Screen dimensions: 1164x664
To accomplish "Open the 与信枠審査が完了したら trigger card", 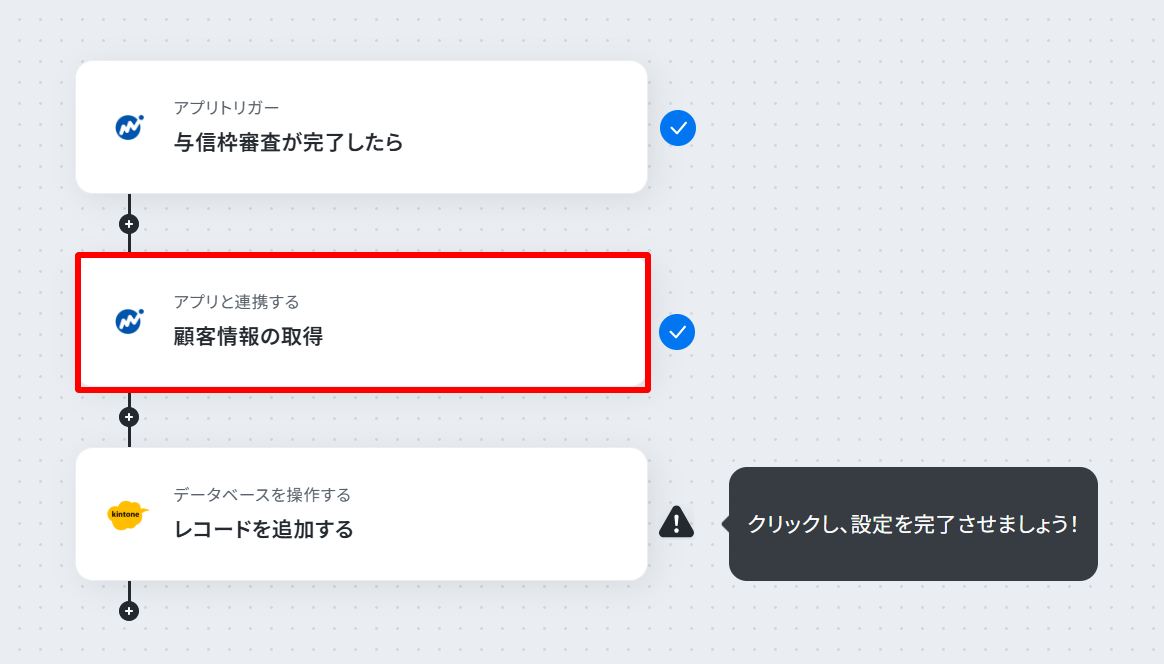I will 362,127.
